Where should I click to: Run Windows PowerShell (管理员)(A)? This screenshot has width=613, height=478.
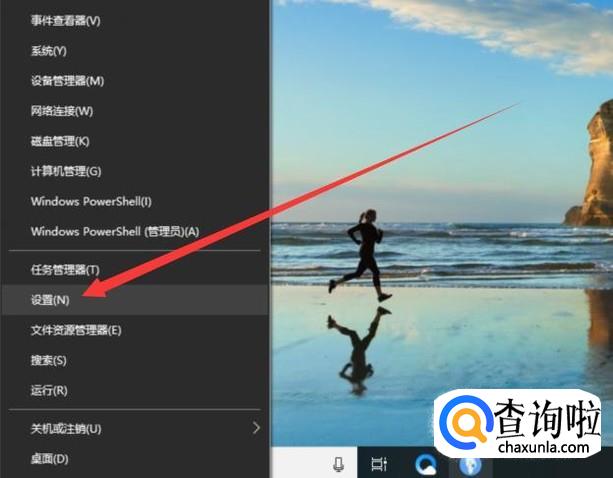coord(135,231)
